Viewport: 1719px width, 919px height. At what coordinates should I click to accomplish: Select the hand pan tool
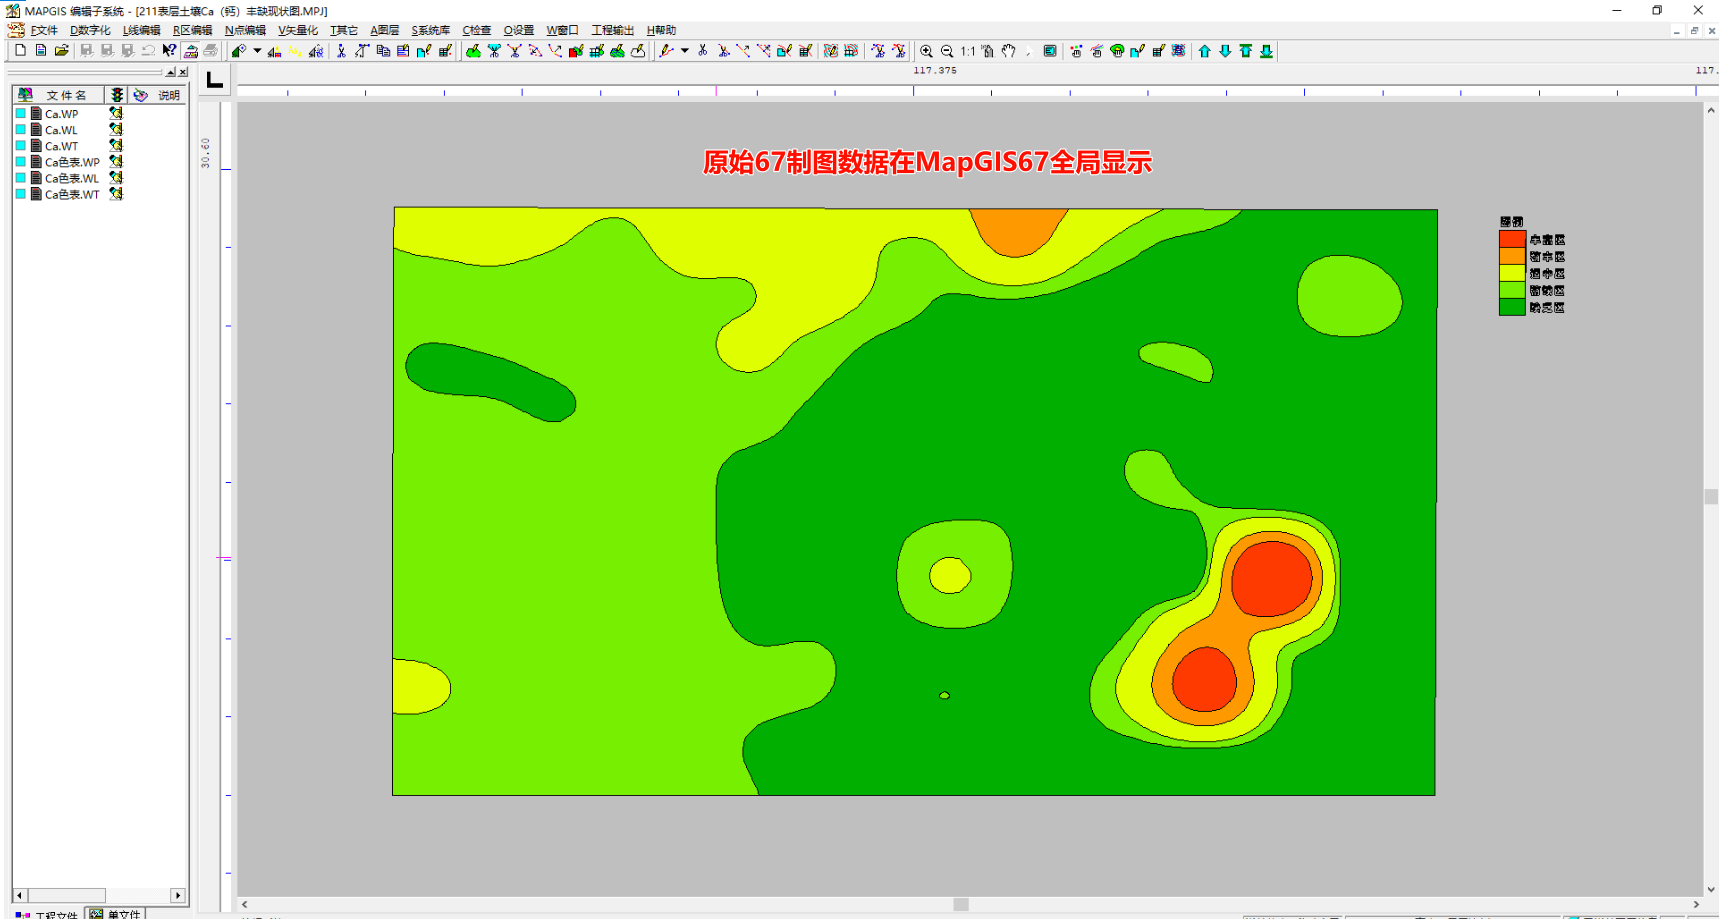1009,51
